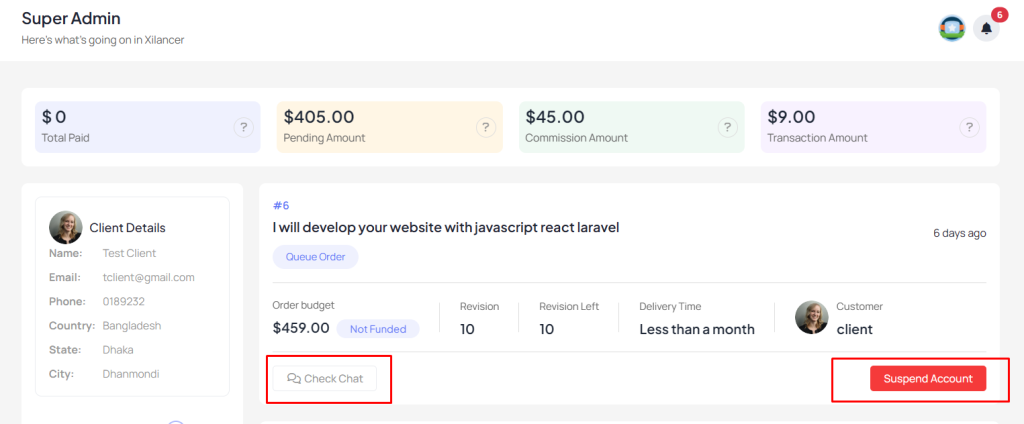Open the Check Chat button
This screenshot has height=424, width=1024.
coord(325,378)
